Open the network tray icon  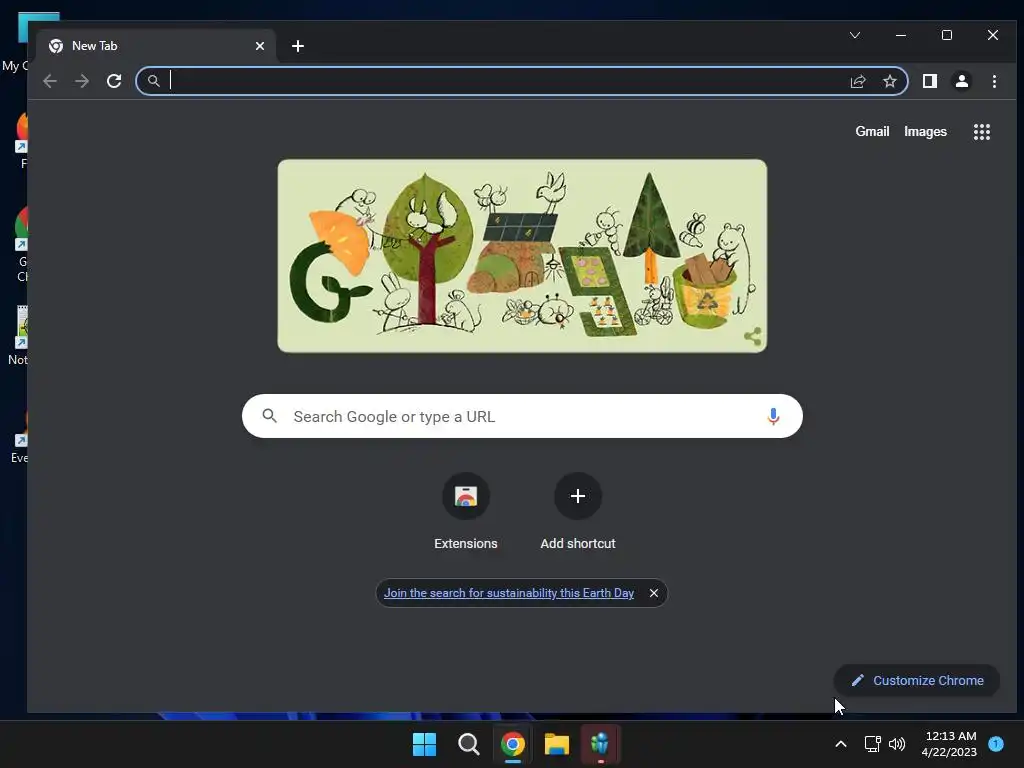pos(872,744)
